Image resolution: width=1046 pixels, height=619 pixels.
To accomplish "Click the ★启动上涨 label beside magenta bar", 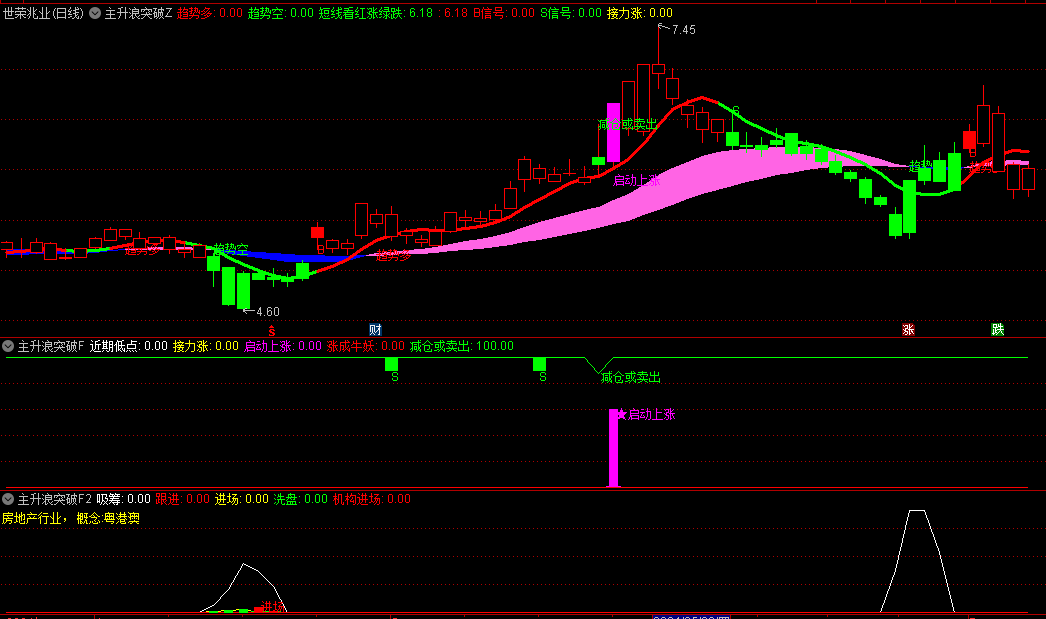I will click(x=646, y=414).
